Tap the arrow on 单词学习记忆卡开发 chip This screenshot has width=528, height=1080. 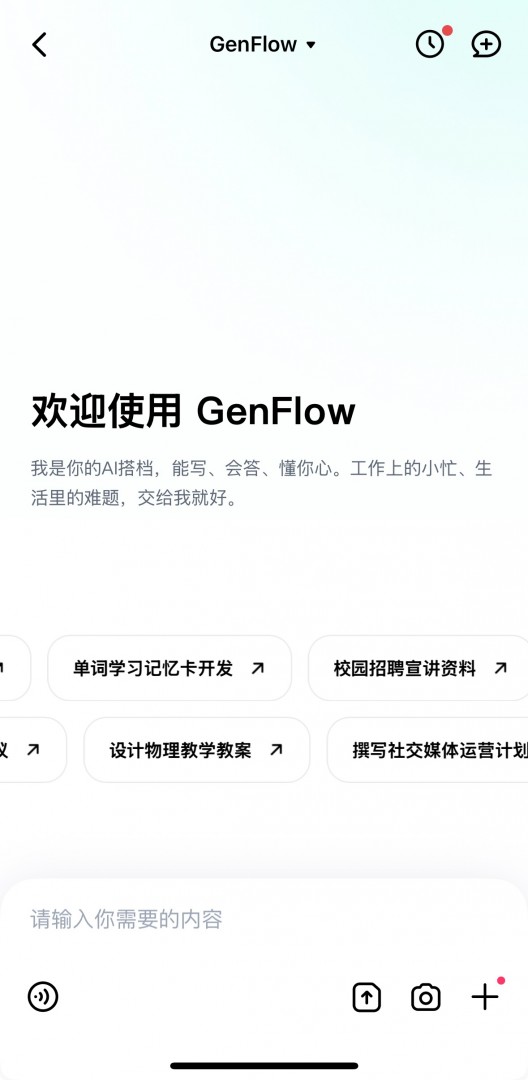(x=257, y=668)
